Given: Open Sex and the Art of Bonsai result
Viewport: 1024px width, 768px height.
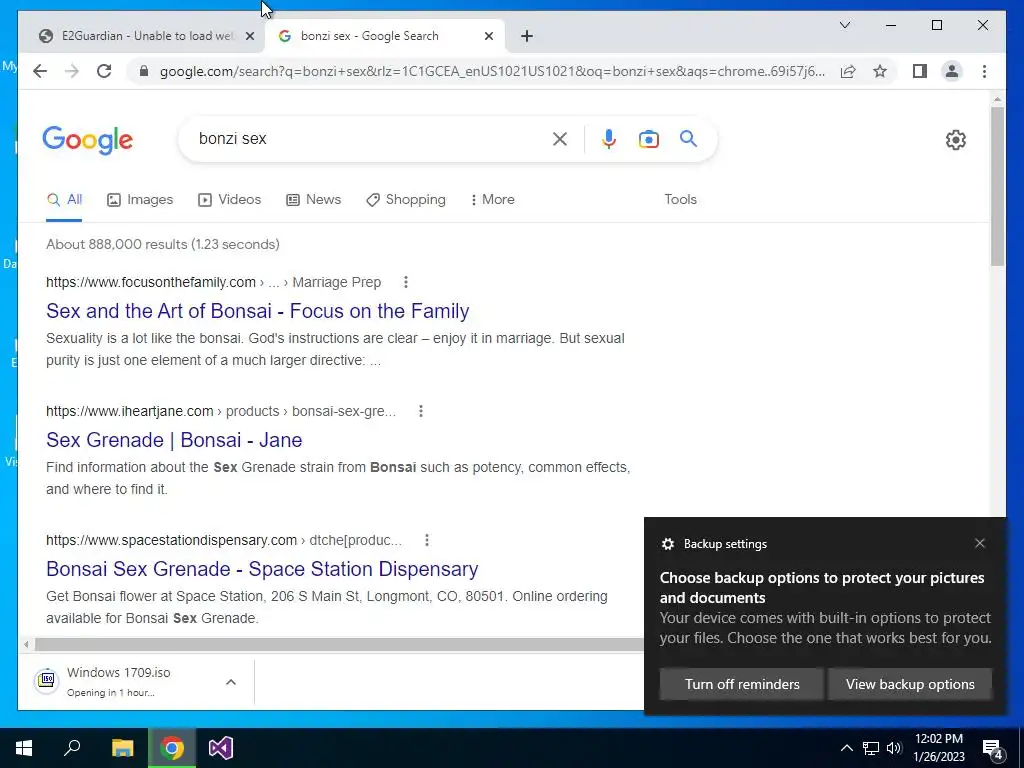Looking at the screenshot, I should click(x=257, y=311).
